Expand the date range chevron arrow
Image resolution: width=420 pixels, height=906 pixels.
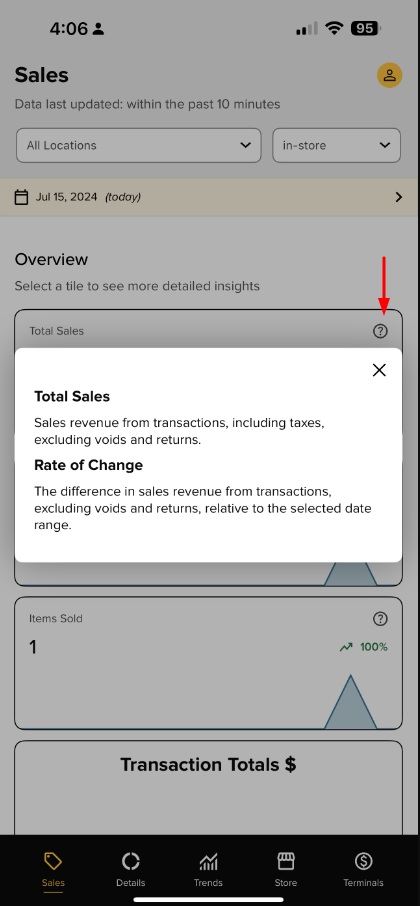click(399, 197)
